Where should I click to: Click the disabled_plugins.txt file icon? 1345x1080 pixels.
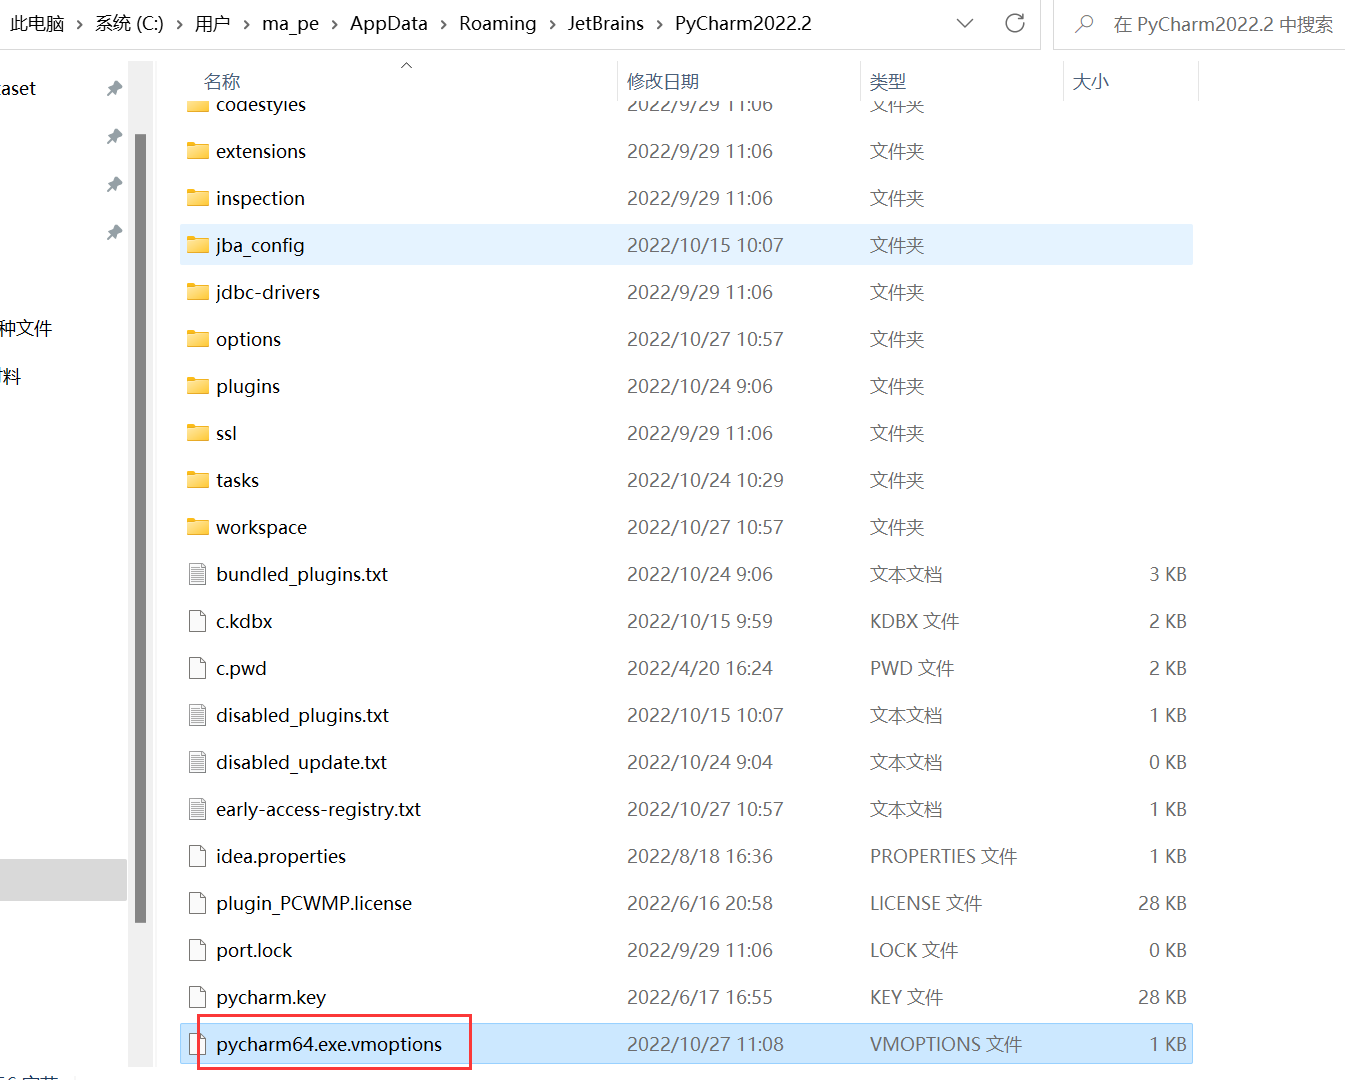point(198,715)
